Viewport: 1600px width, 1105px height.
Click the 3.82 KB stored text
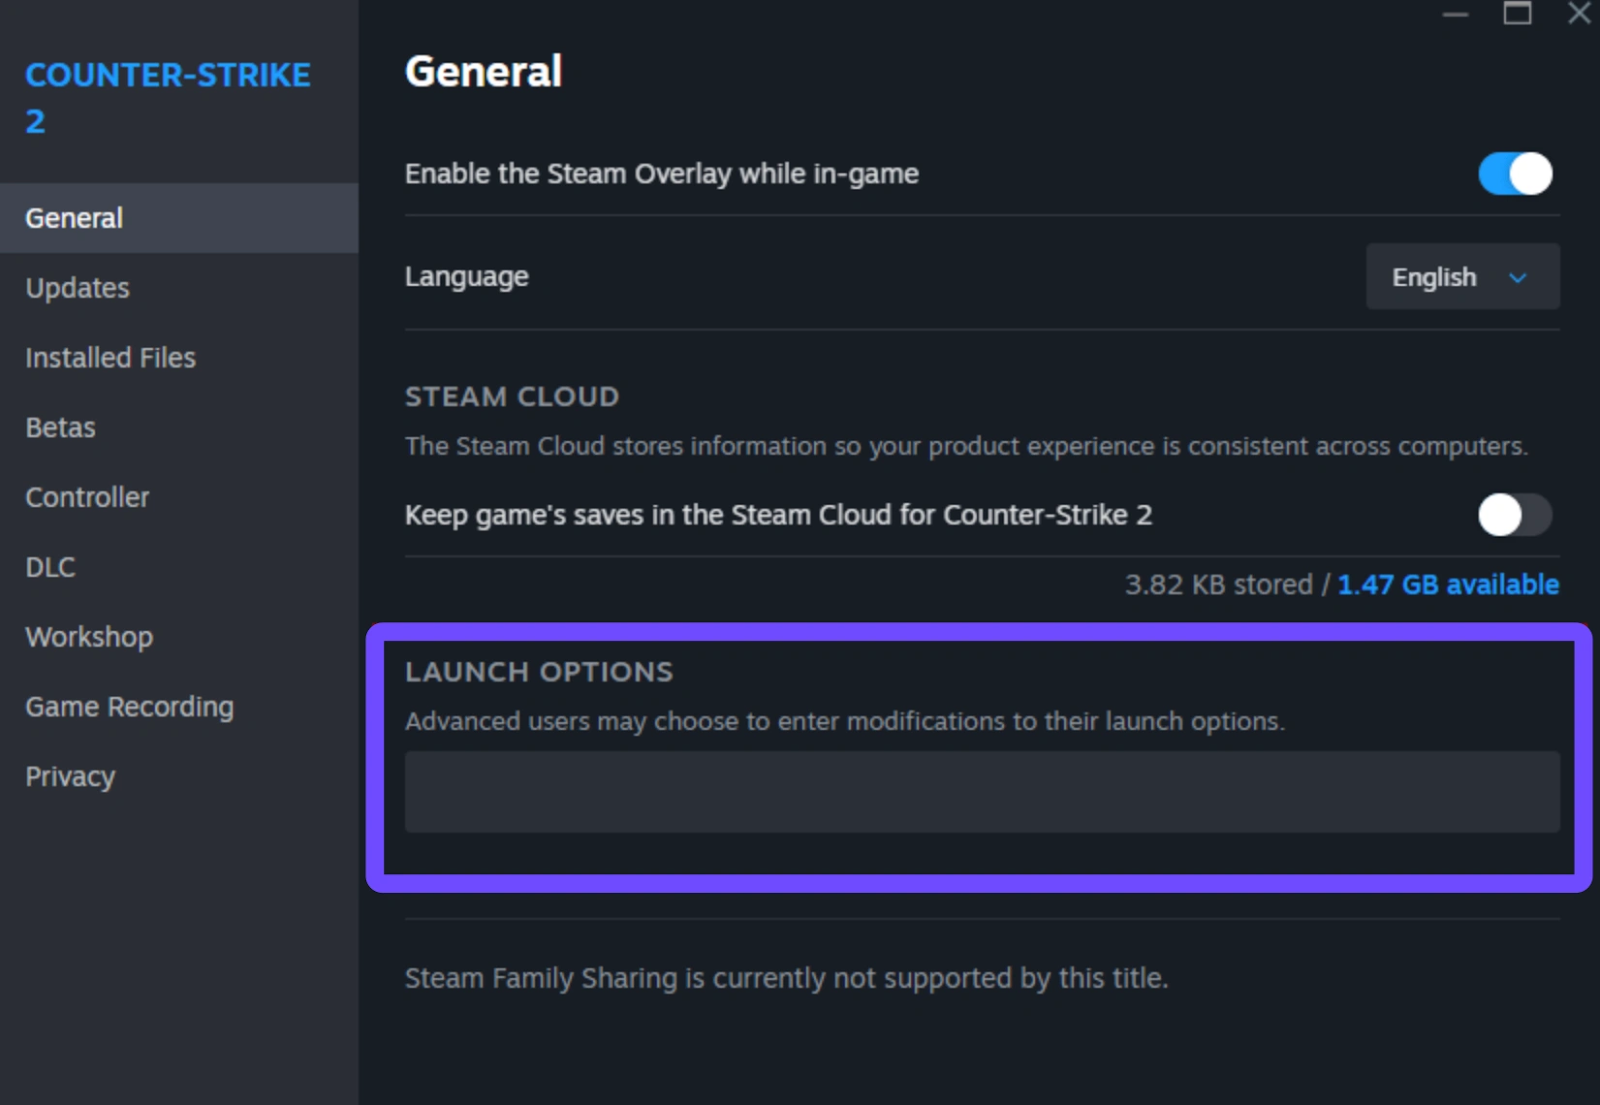point(1218,585)
